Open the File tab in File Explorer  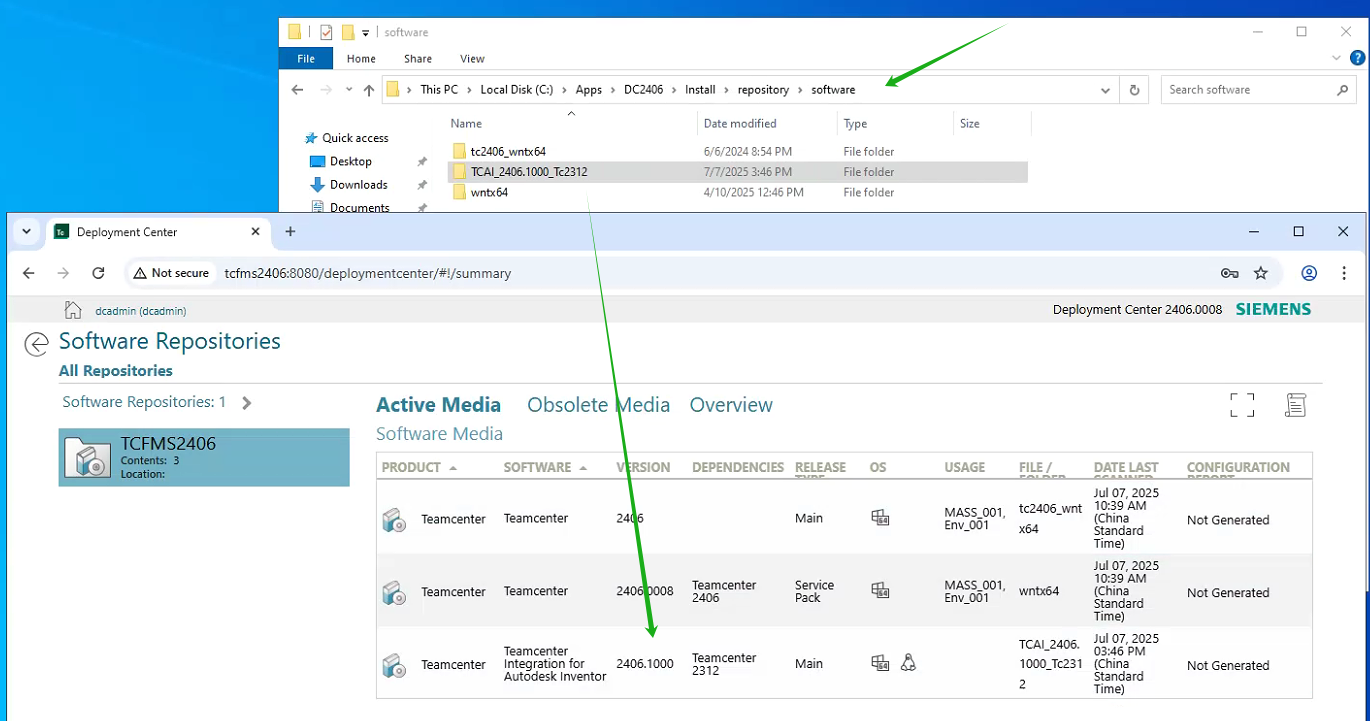(306, 59)
